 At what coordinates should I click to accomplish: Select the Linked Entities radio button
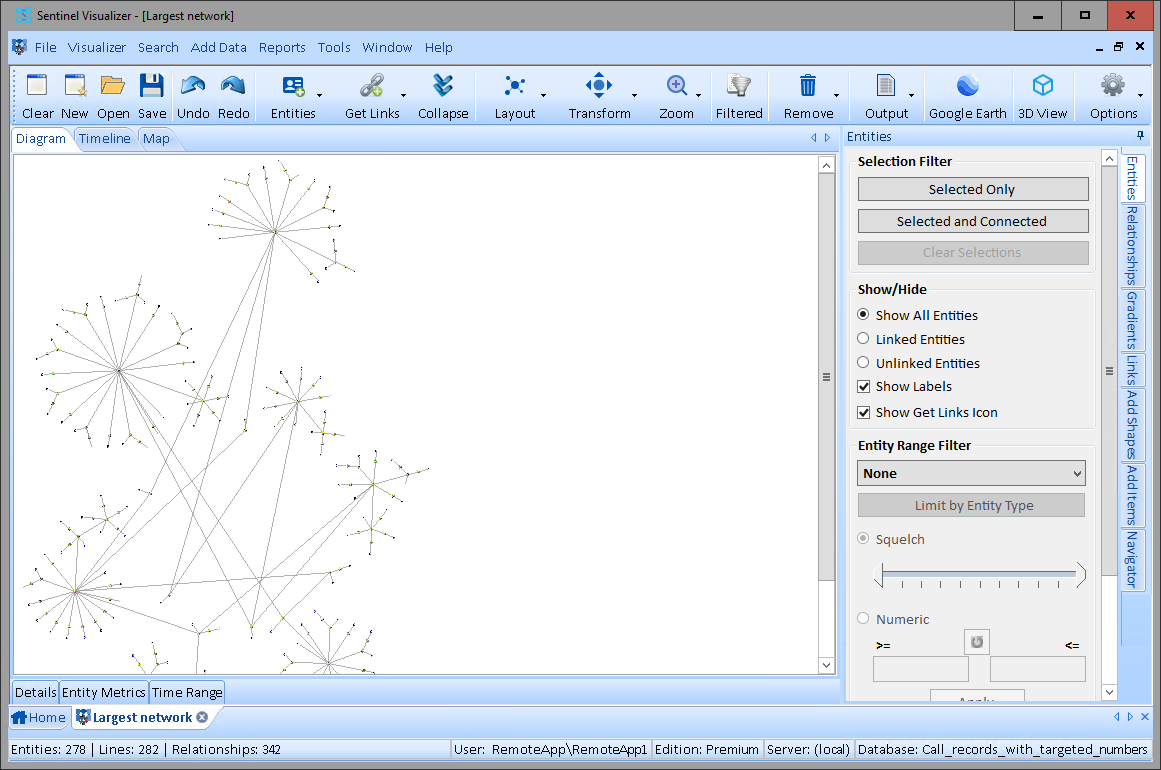(863, 338)
